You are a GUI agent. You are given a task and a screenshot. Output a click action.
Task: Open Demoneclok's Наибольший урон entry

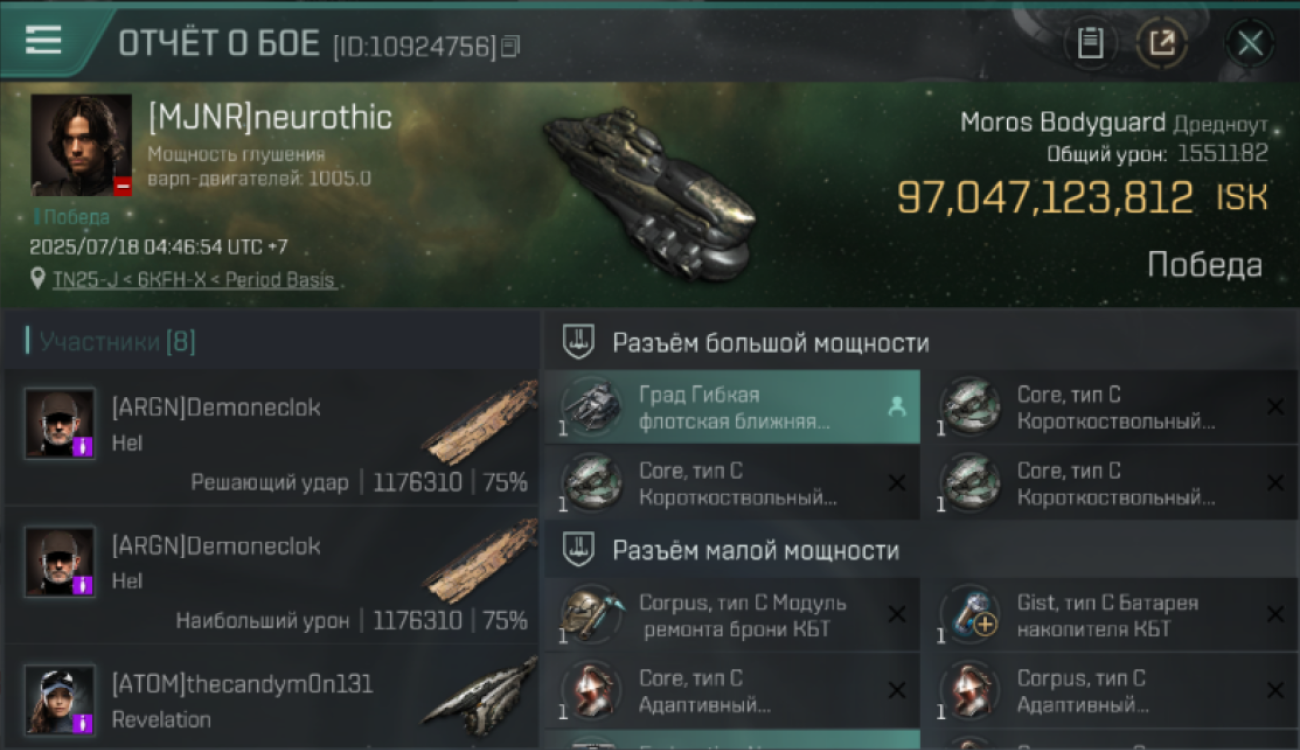coord(272,576)
